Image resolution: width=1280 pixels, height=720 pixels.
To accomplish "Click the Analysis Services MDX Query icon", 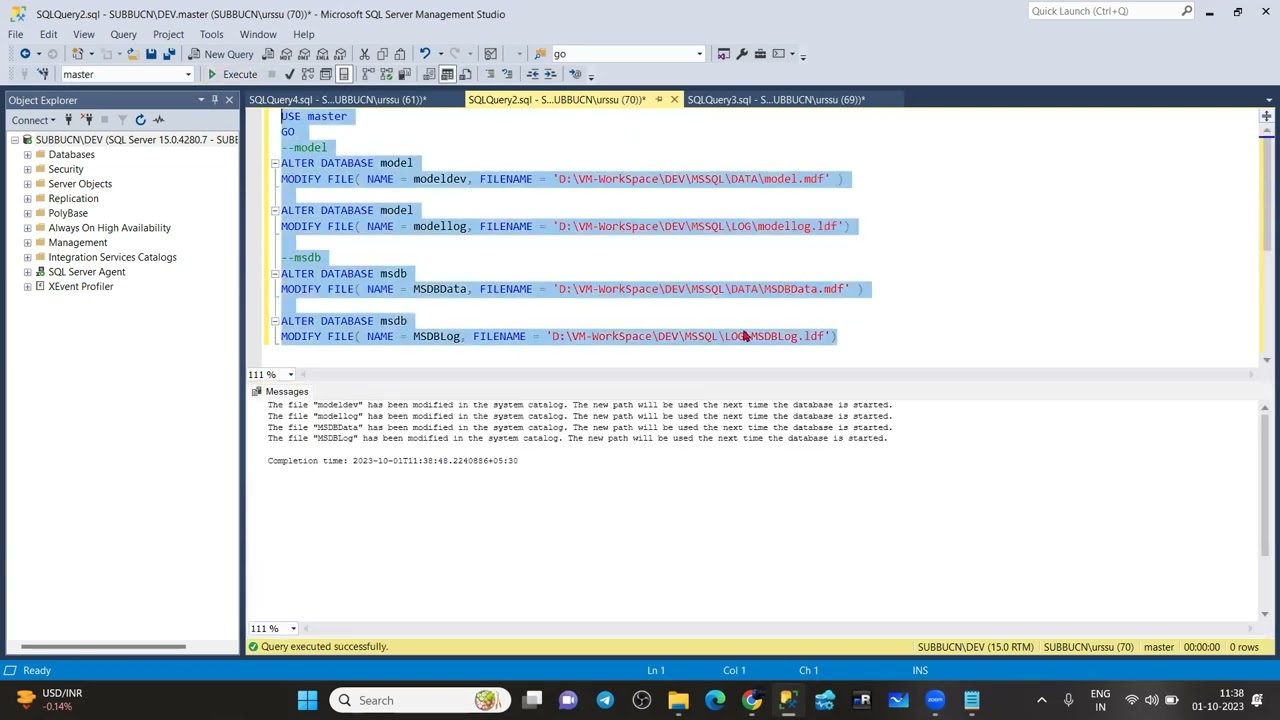I will coord(286,54).
